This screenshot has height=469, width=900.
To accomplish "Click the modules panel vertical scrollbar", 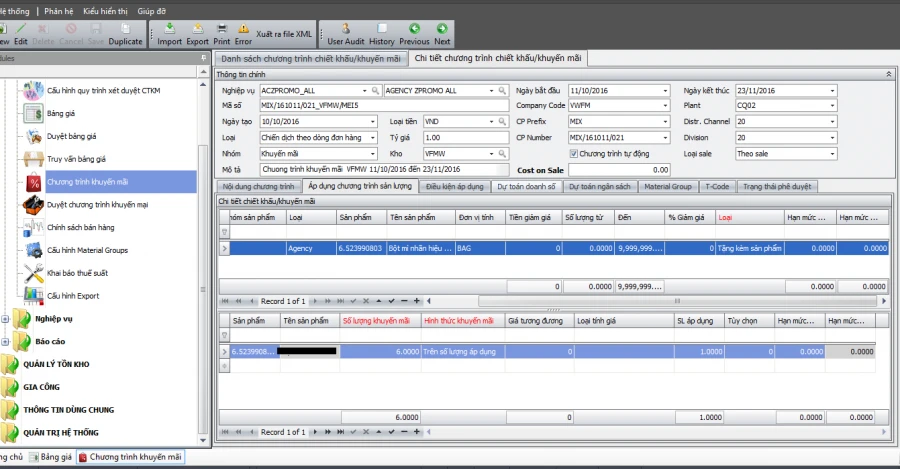I will 203,290.
